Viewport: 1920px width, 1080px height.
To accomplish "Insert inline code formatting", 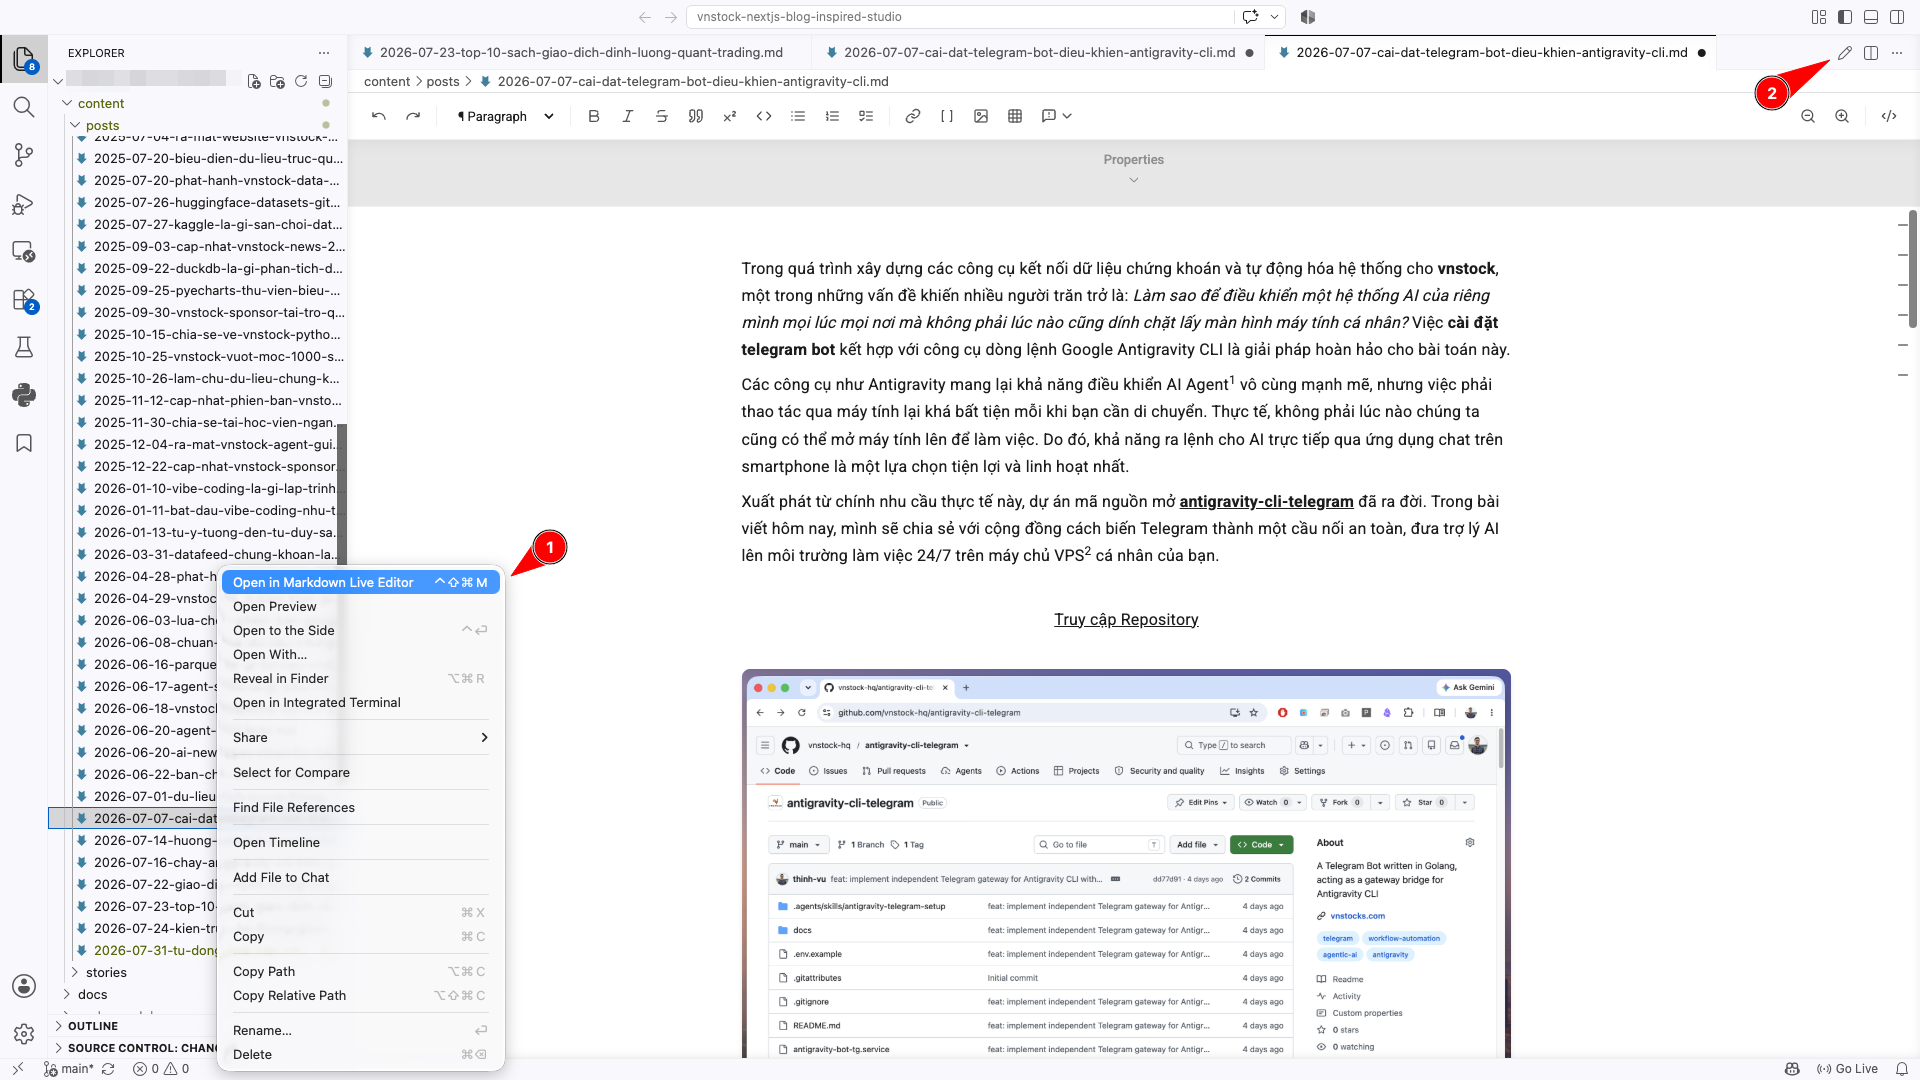I will pos(764,116).
